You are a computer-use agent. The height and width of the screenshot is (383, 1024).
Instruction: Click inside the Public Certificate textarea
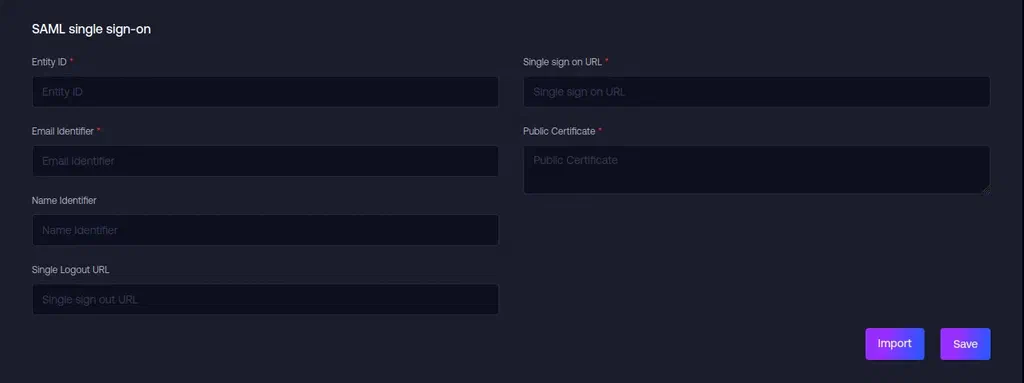[756, 169]
